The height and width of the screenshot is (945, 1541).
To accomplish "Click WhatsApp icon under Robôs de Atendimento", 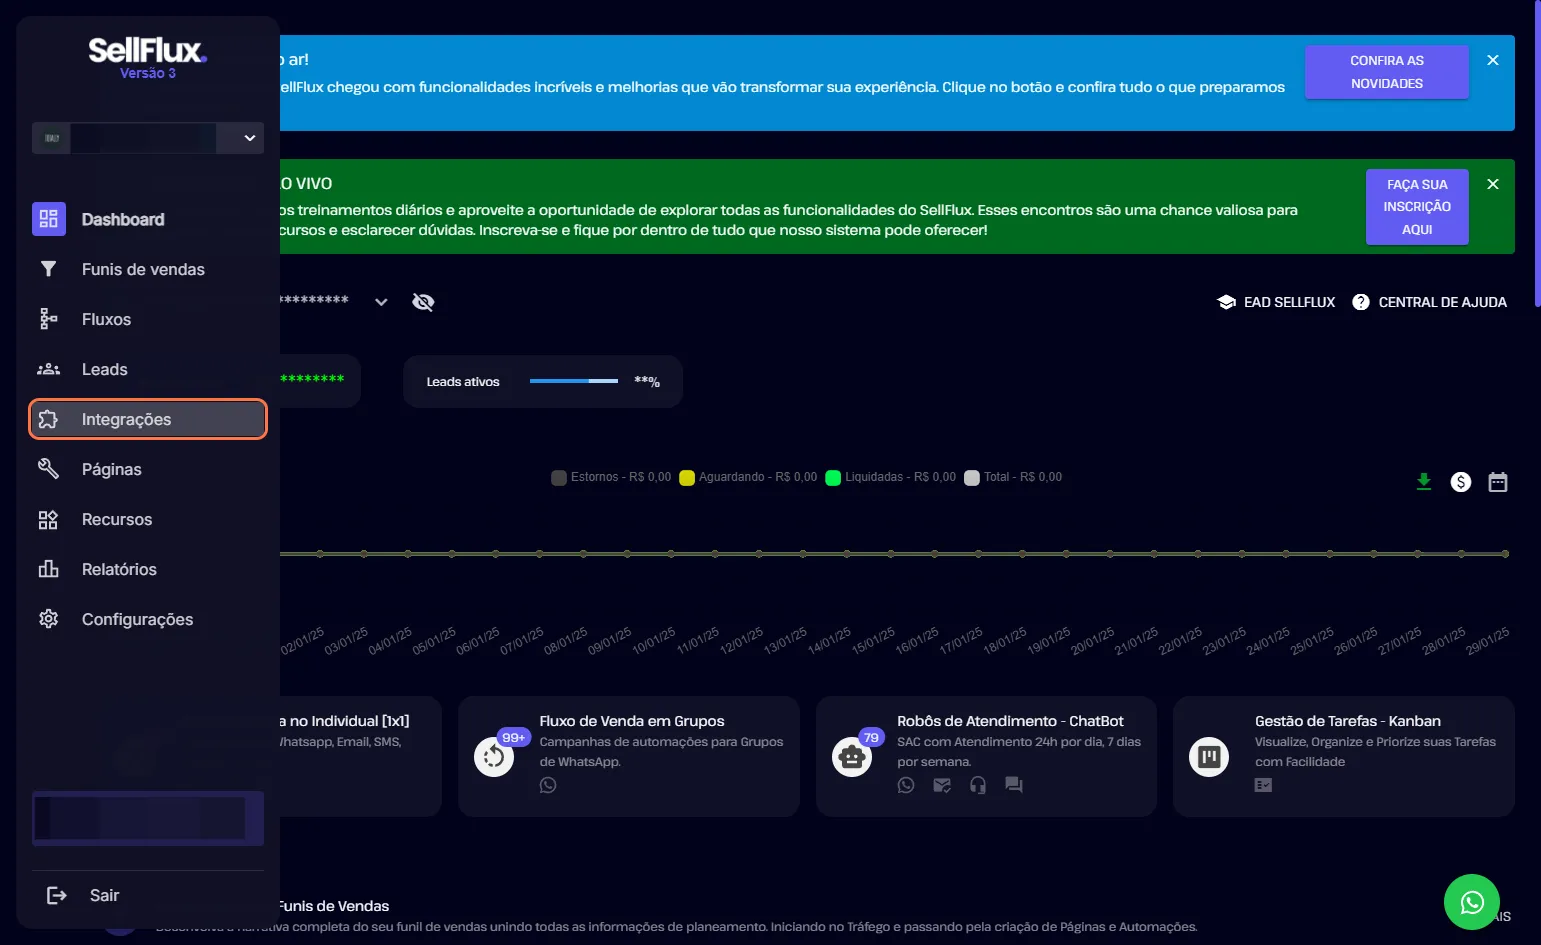I will [x=906, y=785].
